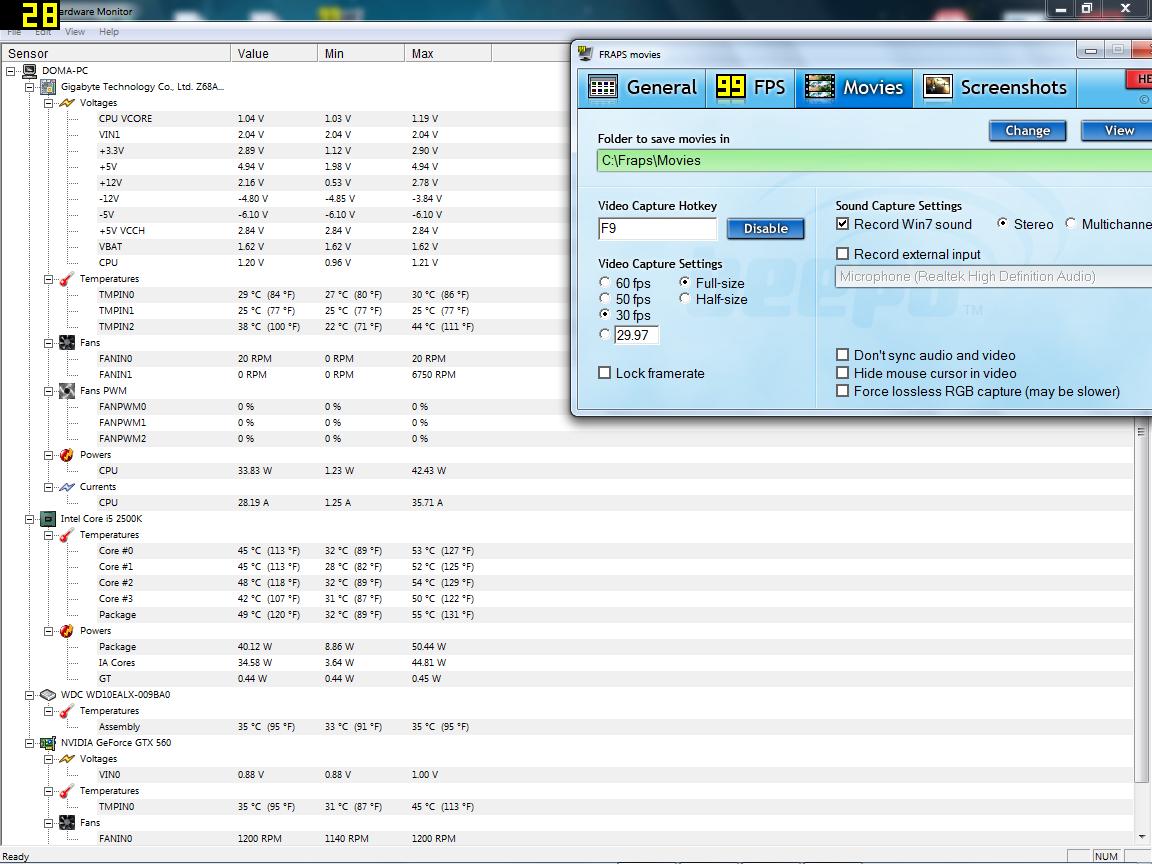The image size is (1152, 864).
Task: Collapse the Gigabyte Technology node
Action: (29, 87)
